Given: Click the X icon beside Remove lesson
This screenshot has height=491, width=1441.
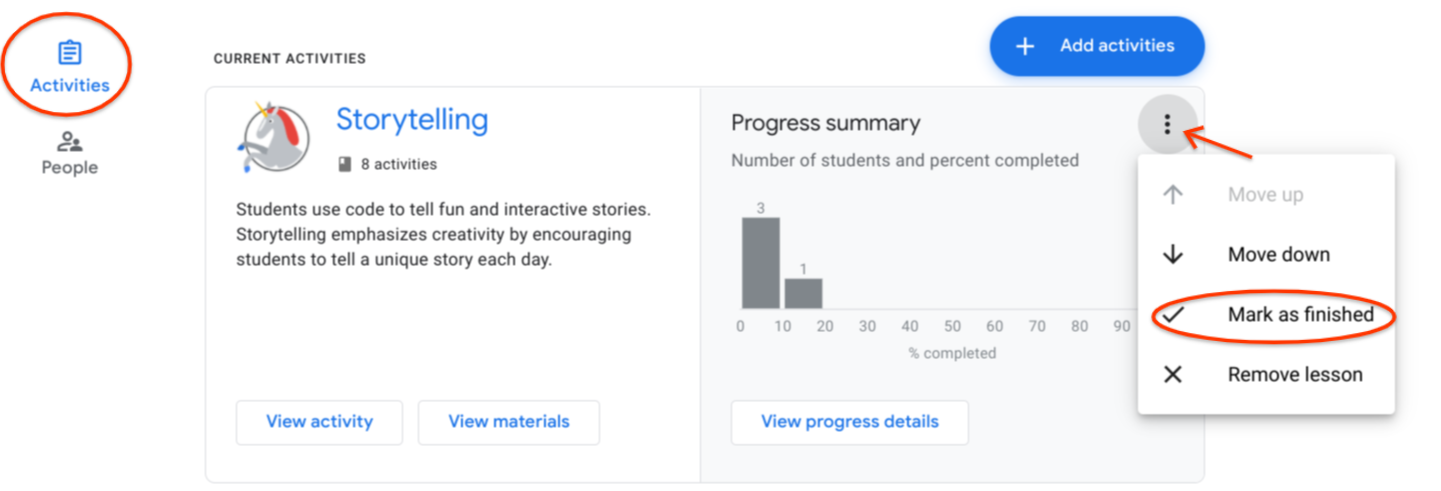Looking at the screenshot, I should point(1173,374).
